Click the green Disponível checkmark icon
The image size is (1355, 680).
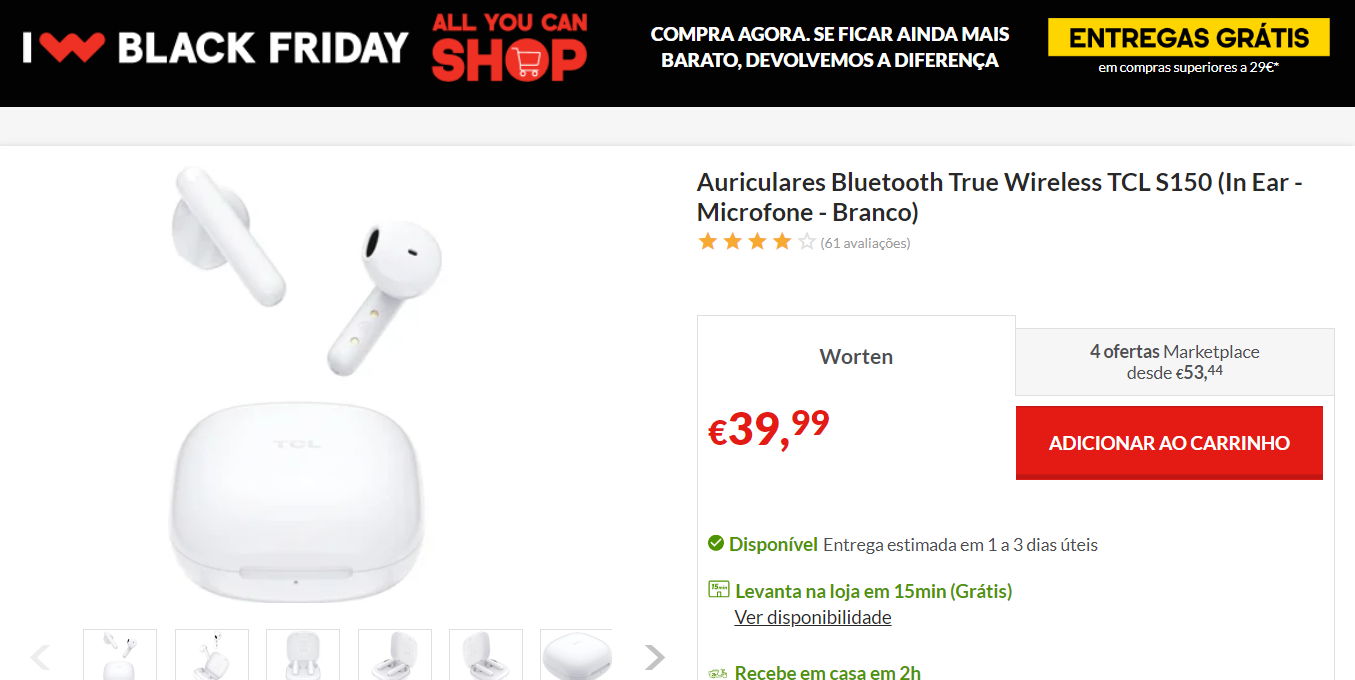716,544
